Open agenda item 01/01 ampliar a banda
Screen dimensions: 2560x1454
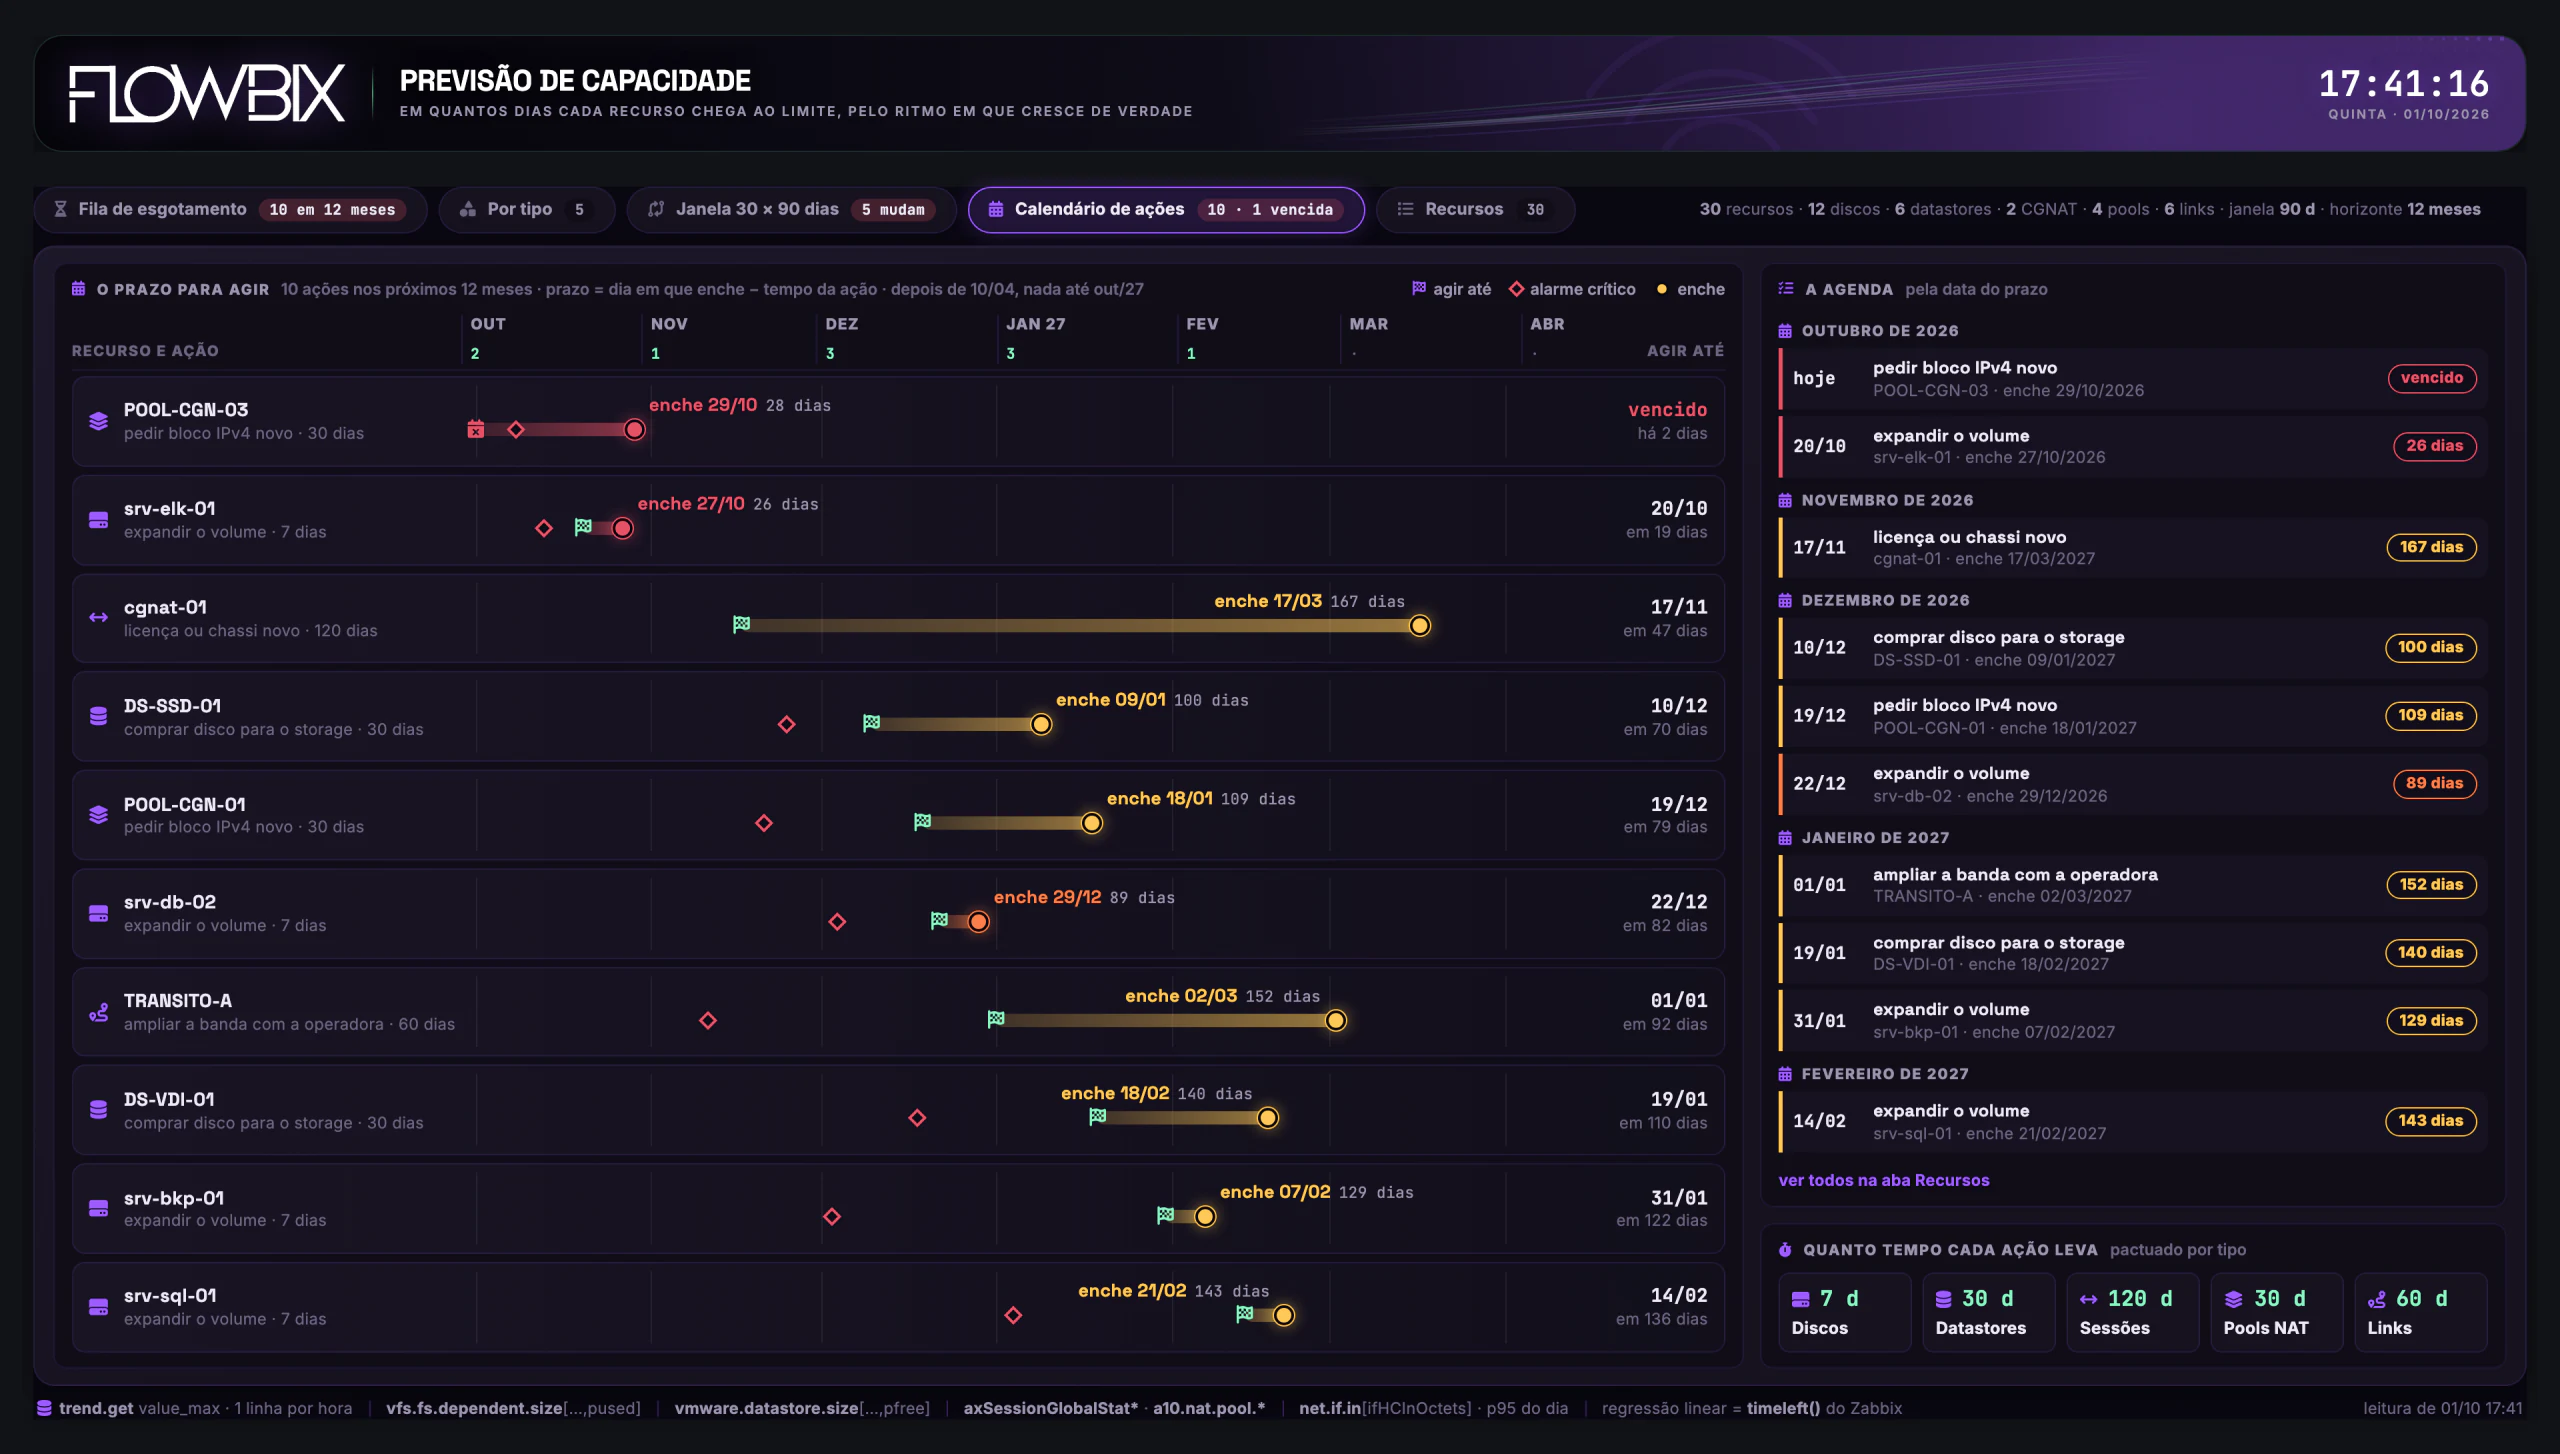(x=2133, y=885)
